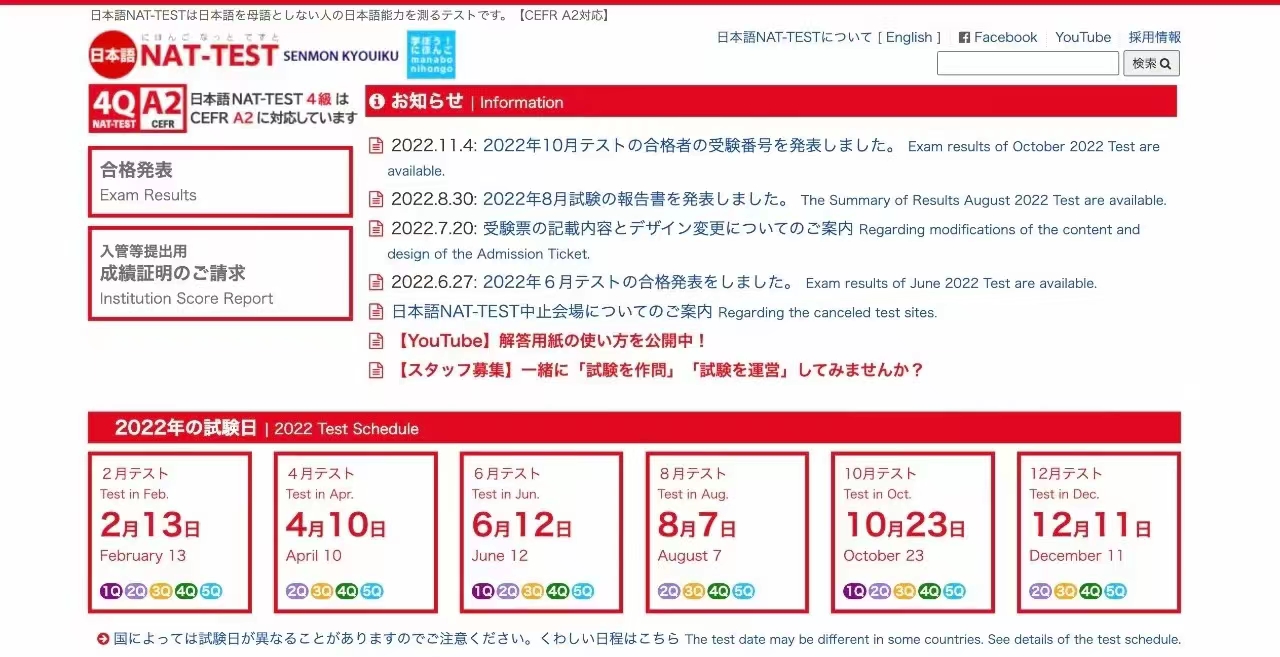Open the Facebook link in top navigation
The height and width of the screenshot is (657, 1280).
[998, 37]
